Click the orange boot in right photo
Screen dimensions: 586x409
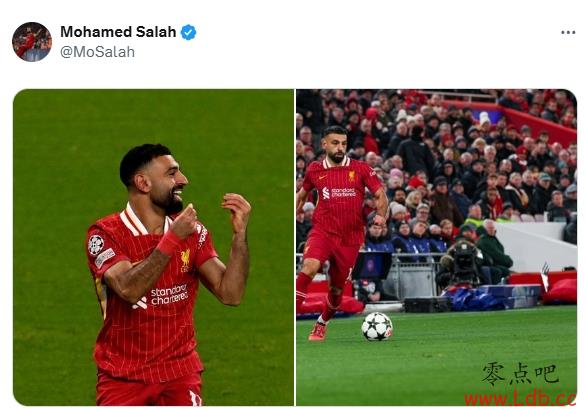(318, 331)
